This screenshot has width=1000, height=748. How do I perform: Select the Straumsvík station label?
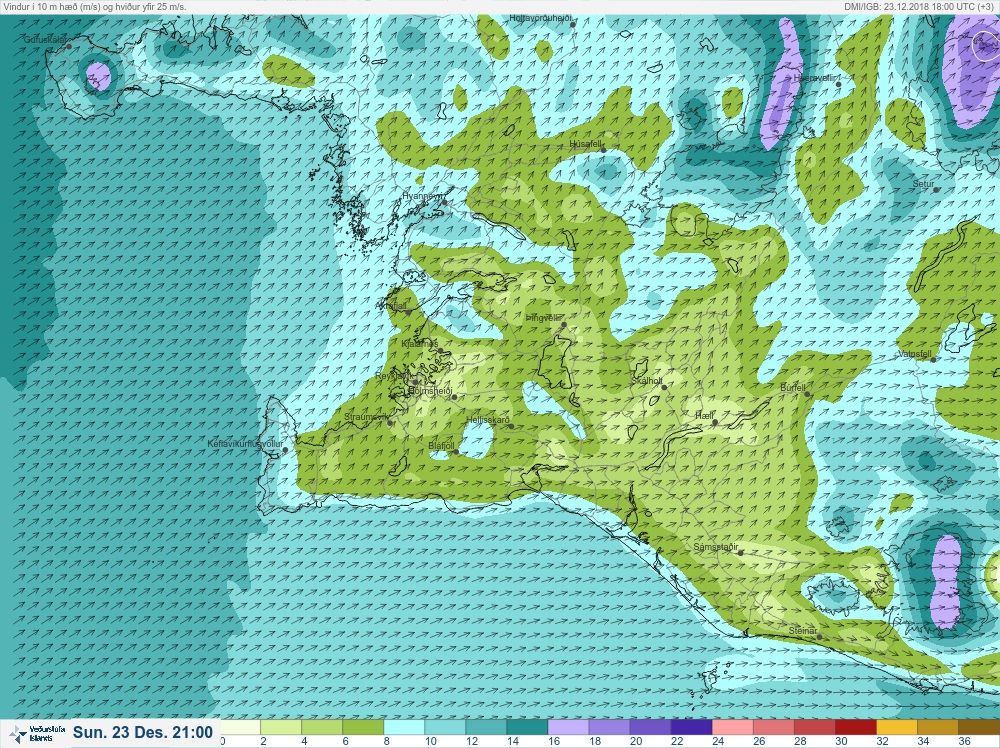(366, 418)
